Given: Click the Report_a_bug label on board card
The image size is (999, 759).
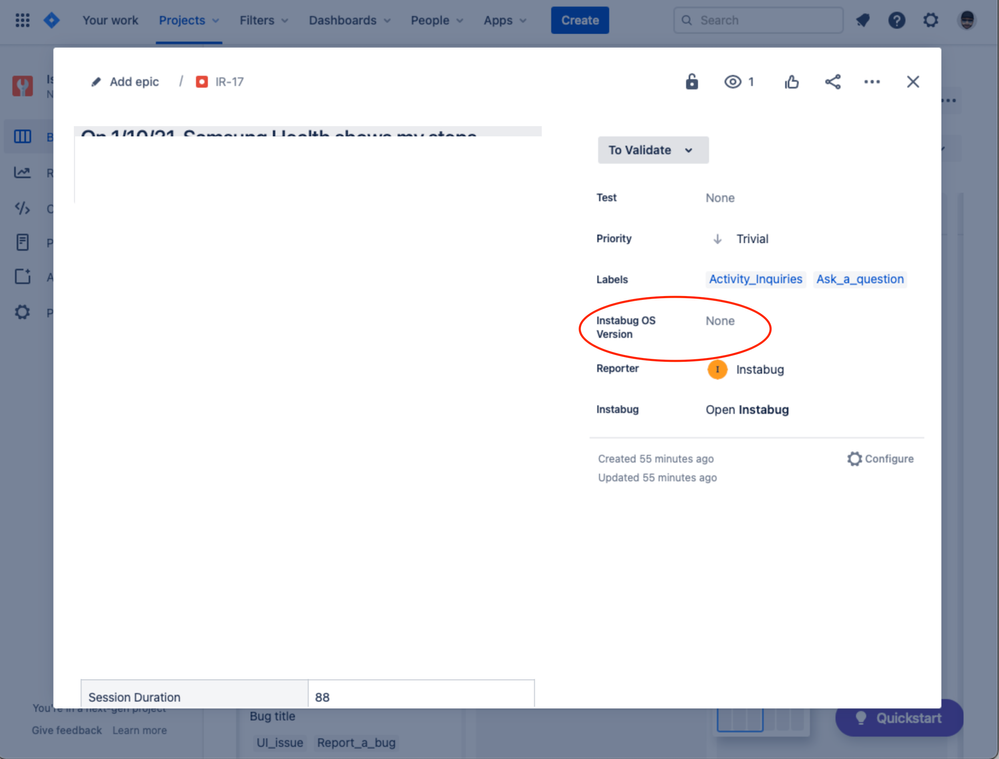Looking at the screenshot, I should pyautogui.click(x=356, y=743).
